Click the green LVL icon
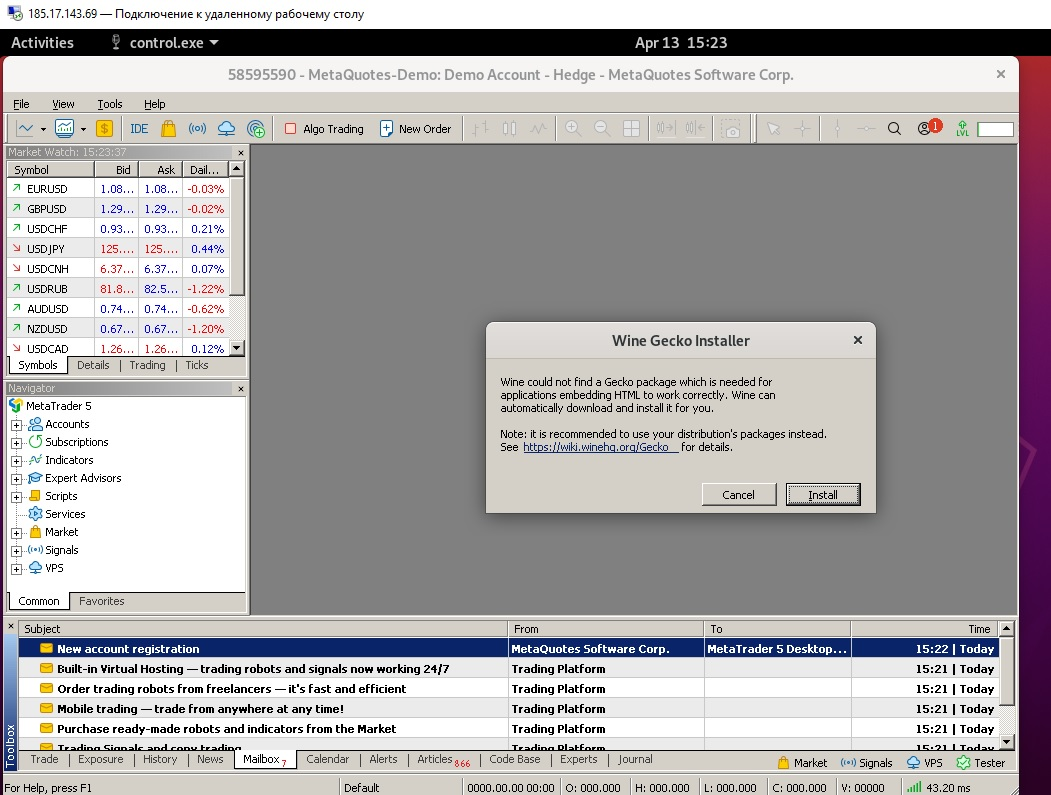Screen dimensions: 1051x795 [x=963, y=128]
